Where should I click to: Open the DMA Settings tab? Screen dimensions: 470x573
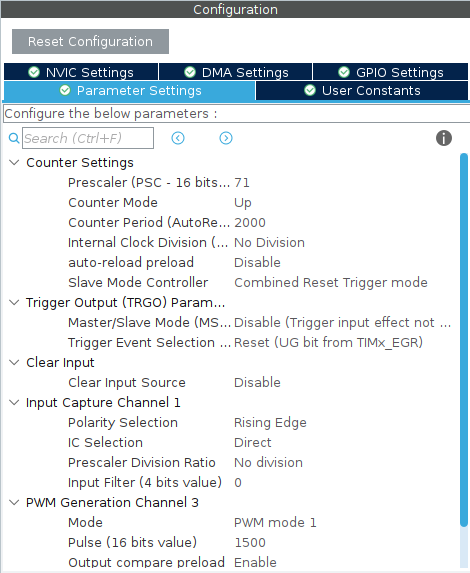click(x=236, y=72)
